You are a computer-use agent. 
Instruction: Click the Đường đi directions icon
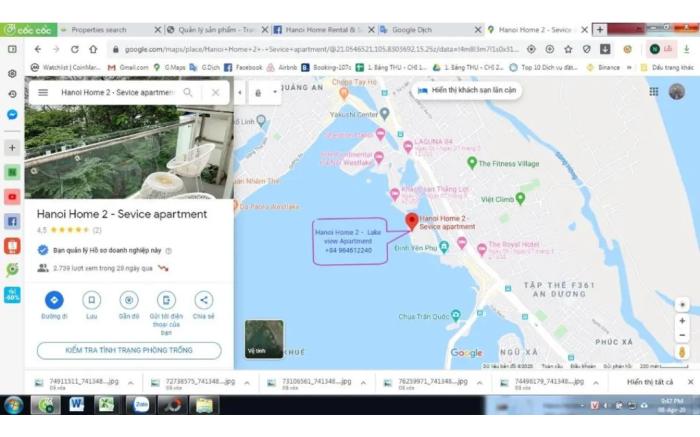pyautogui.click(x=54, y=300)
